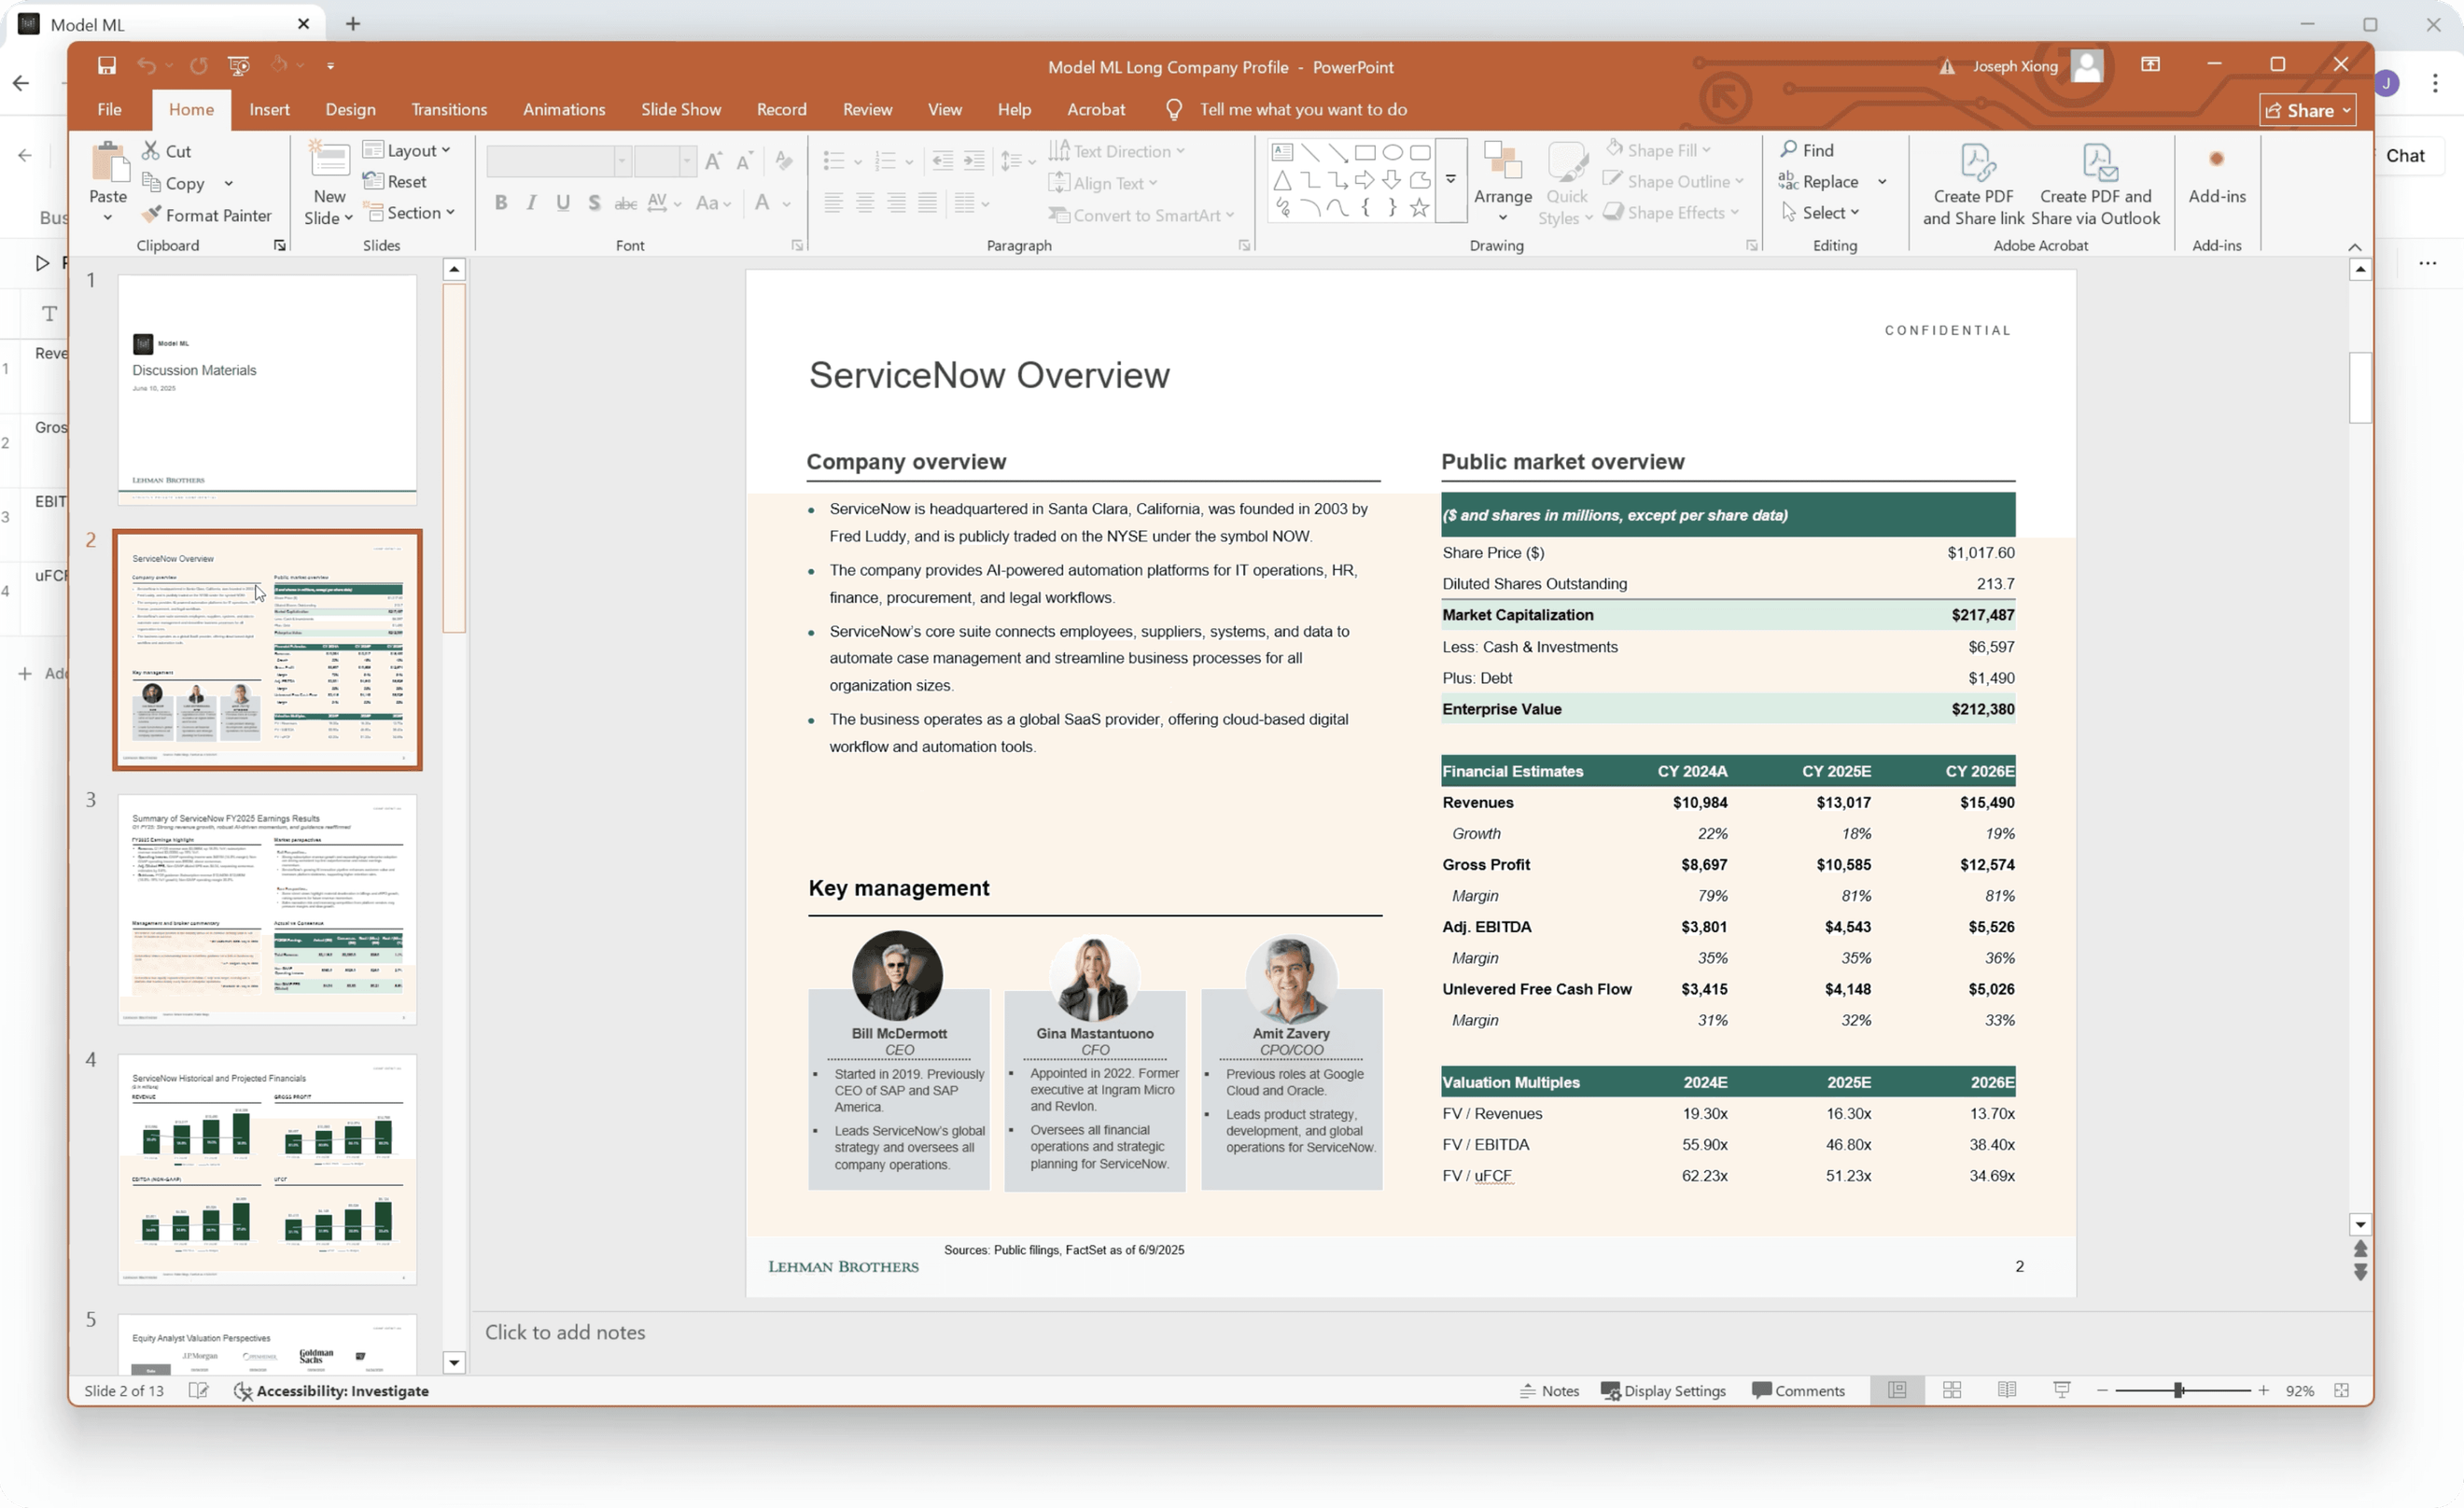Click Fit slide to current window icon
This screenshot has height=1508, width=2464.
(2341, 1390)
